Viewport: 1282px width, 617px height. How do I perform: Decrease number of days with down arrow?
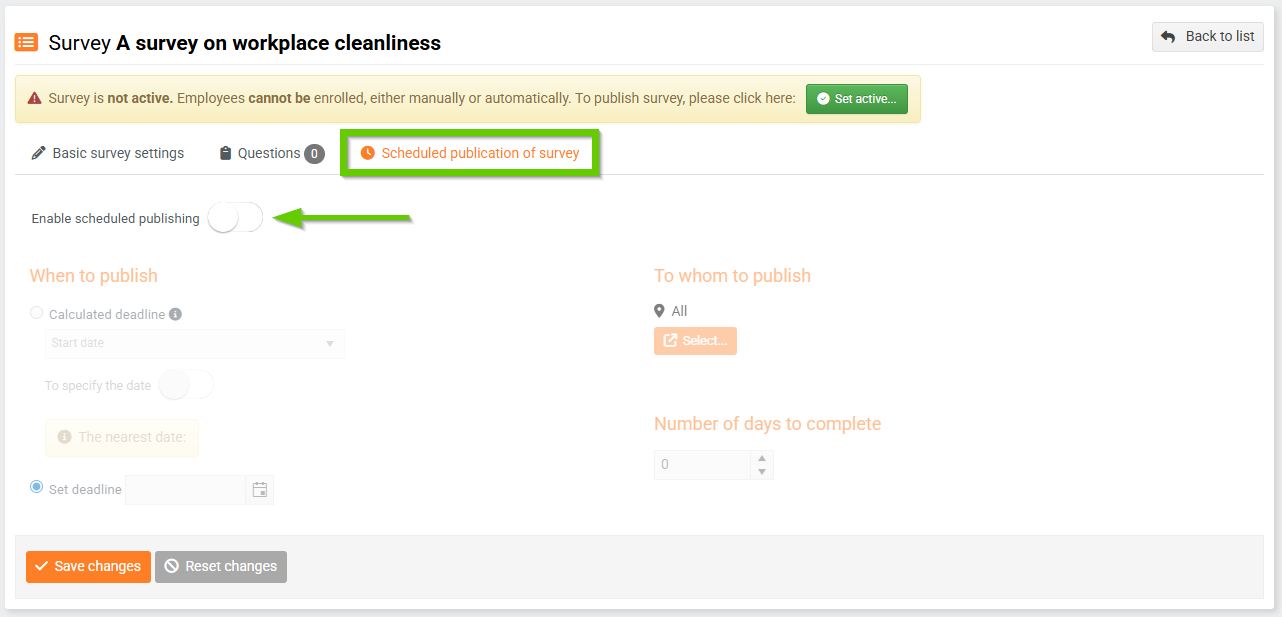tap(762, 471)
